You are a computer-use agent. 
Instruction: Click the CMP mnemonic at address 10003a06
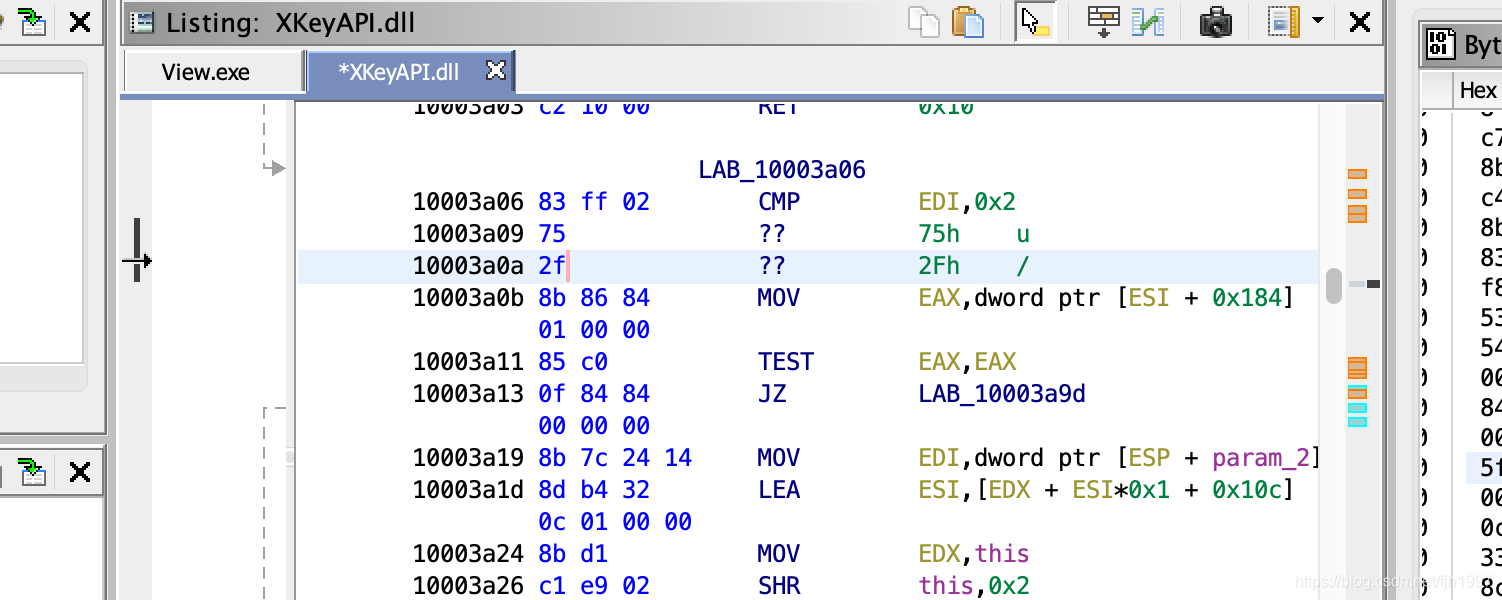(779, 202)
